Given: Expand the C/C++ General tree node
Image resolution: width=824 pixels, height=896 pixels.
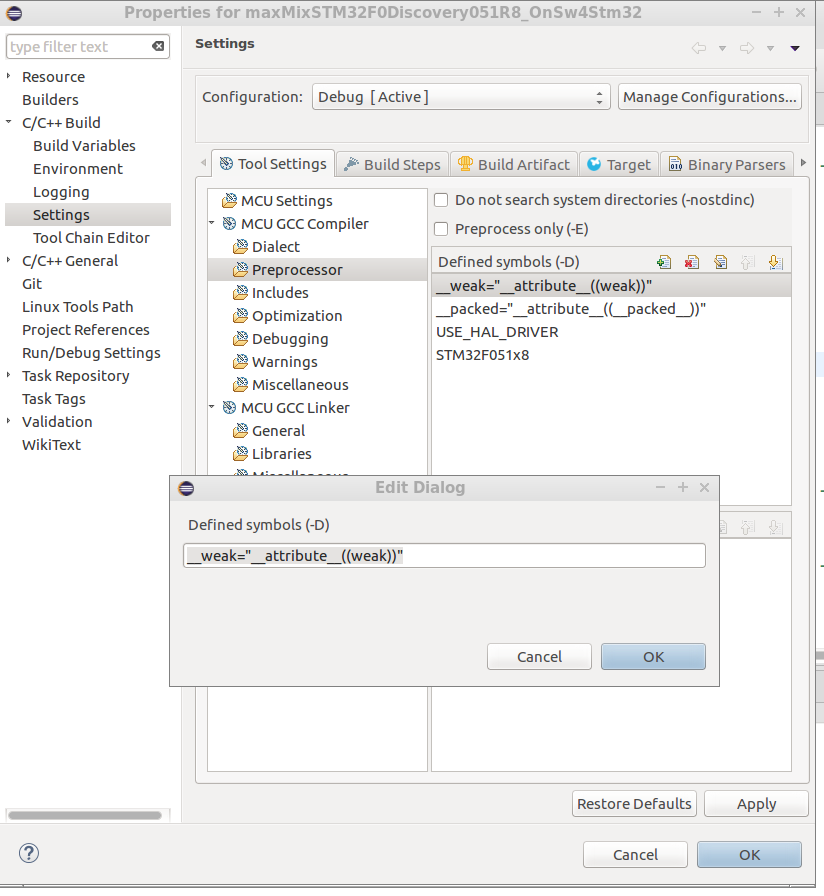Looking at the screenshot, I should tap(10, 261).
